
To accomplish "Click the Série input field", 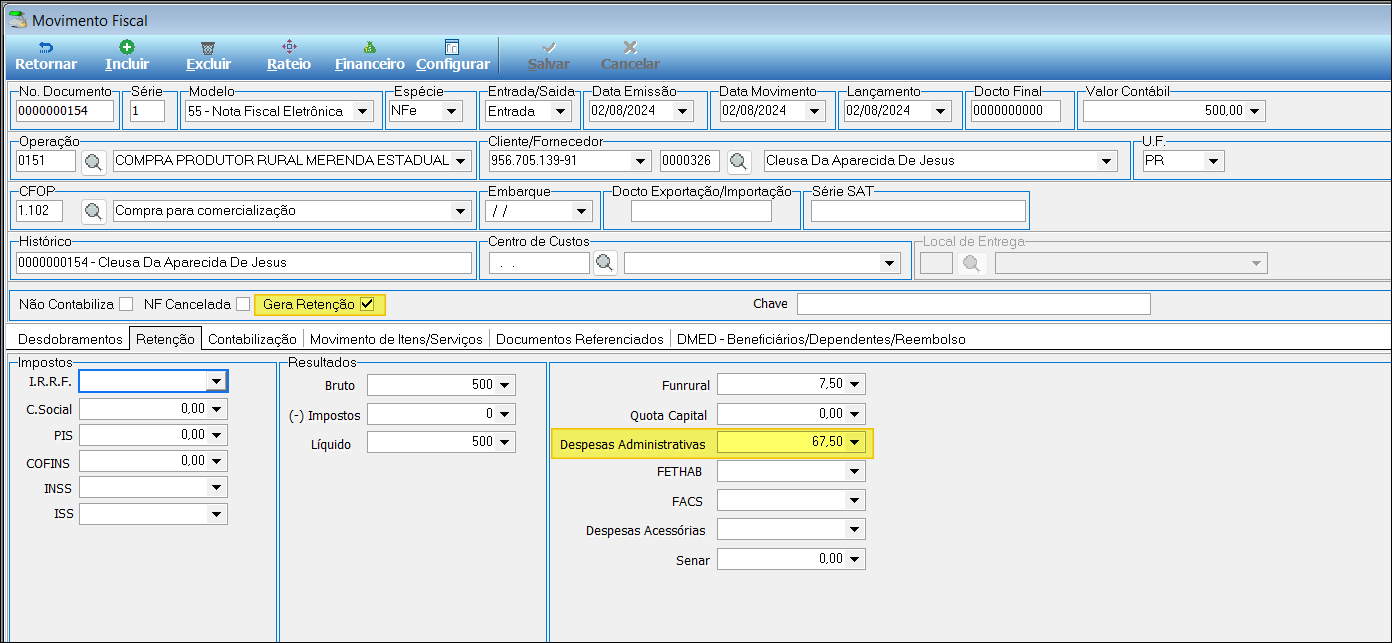I will point(147,111).
